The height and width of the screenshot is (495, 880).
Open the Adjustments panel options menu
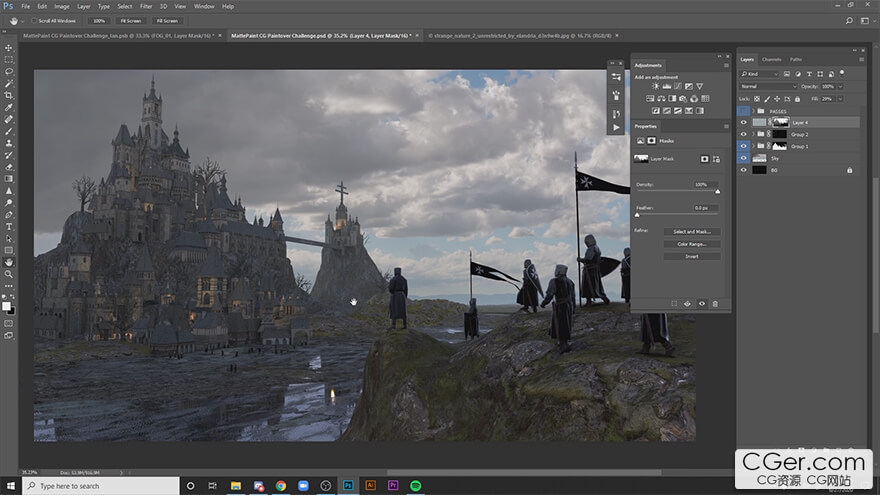tap(726, 65)
